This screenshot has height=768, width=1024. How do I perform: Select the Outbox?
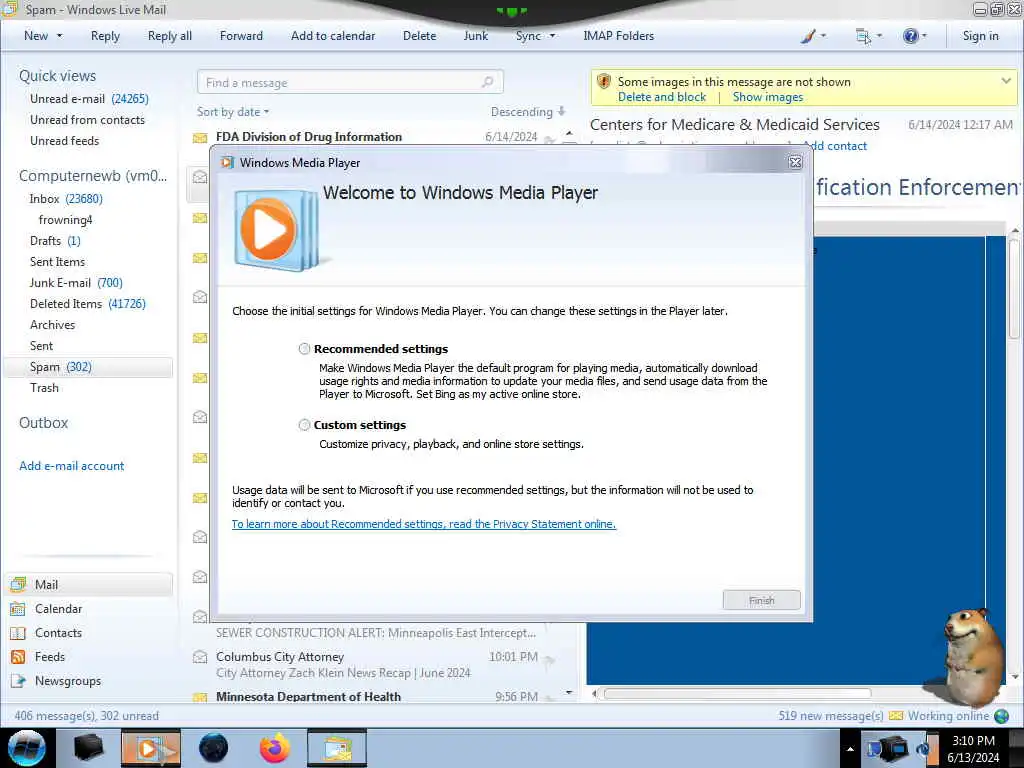[44, 423]
